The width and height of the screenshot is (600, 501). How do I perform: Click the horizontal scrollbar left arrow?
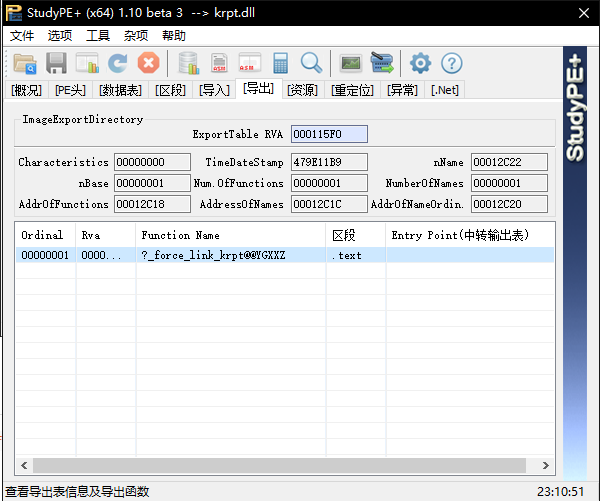coord(24,465)
